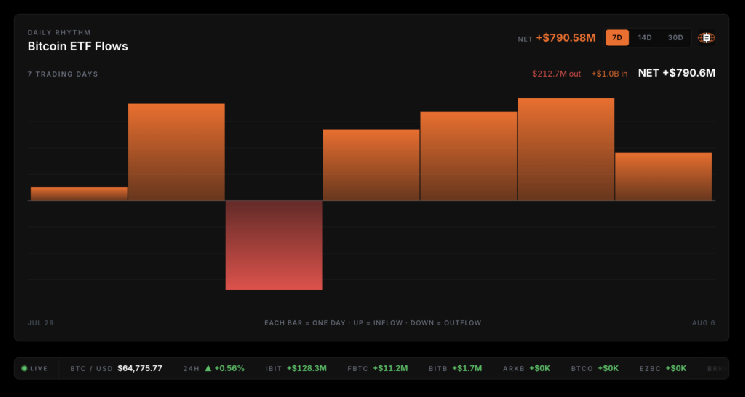Screen dimensions: 745x397
Task: Switch to the 14D time range
Action: click(x=644, y=38)
